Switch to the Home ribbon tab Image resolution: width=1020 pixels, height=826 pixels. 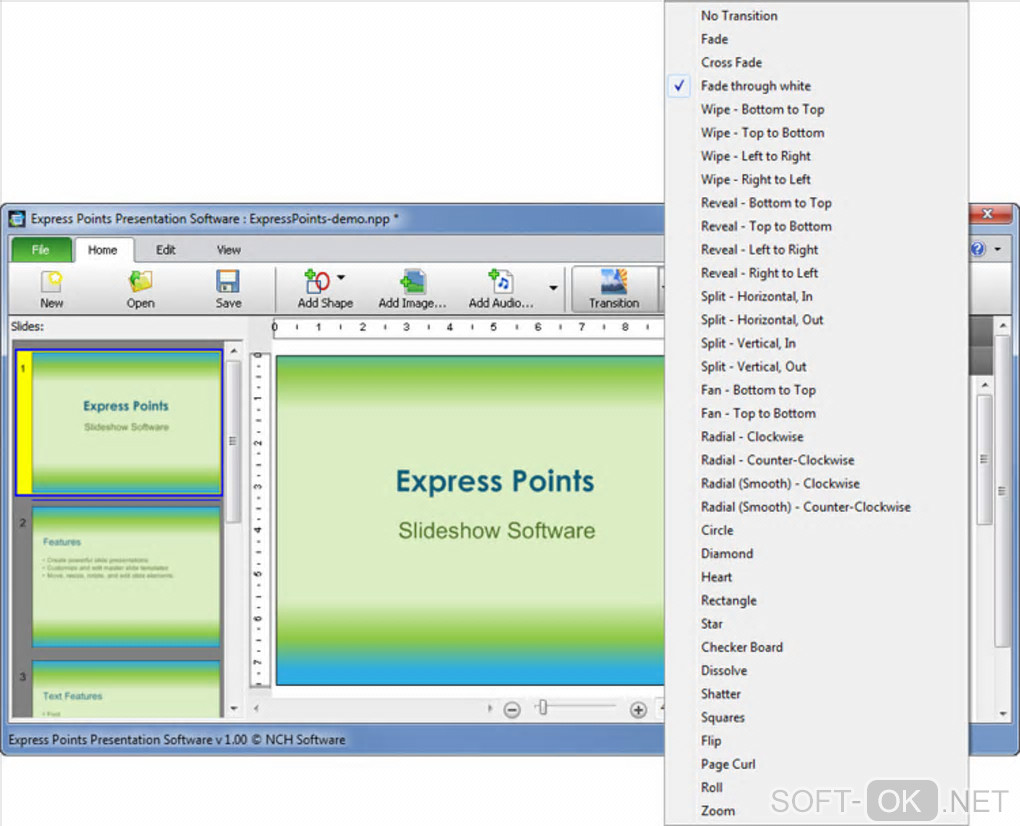(103, 250)
